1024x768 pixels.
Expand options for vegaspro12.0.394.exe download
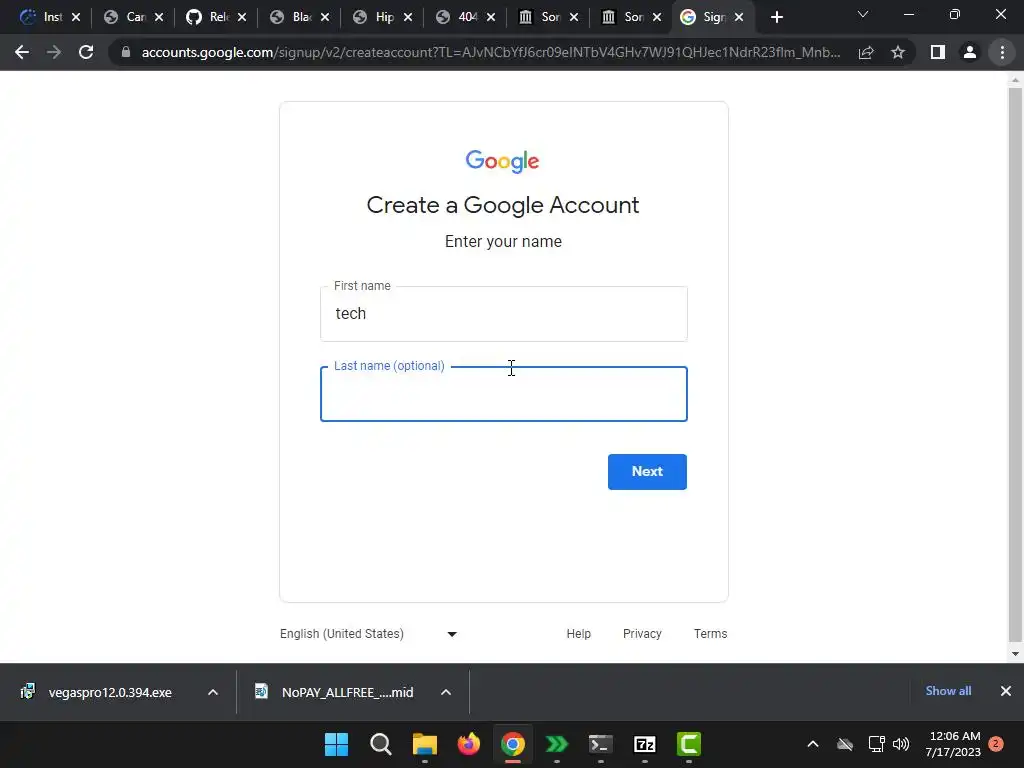point(213,692)
